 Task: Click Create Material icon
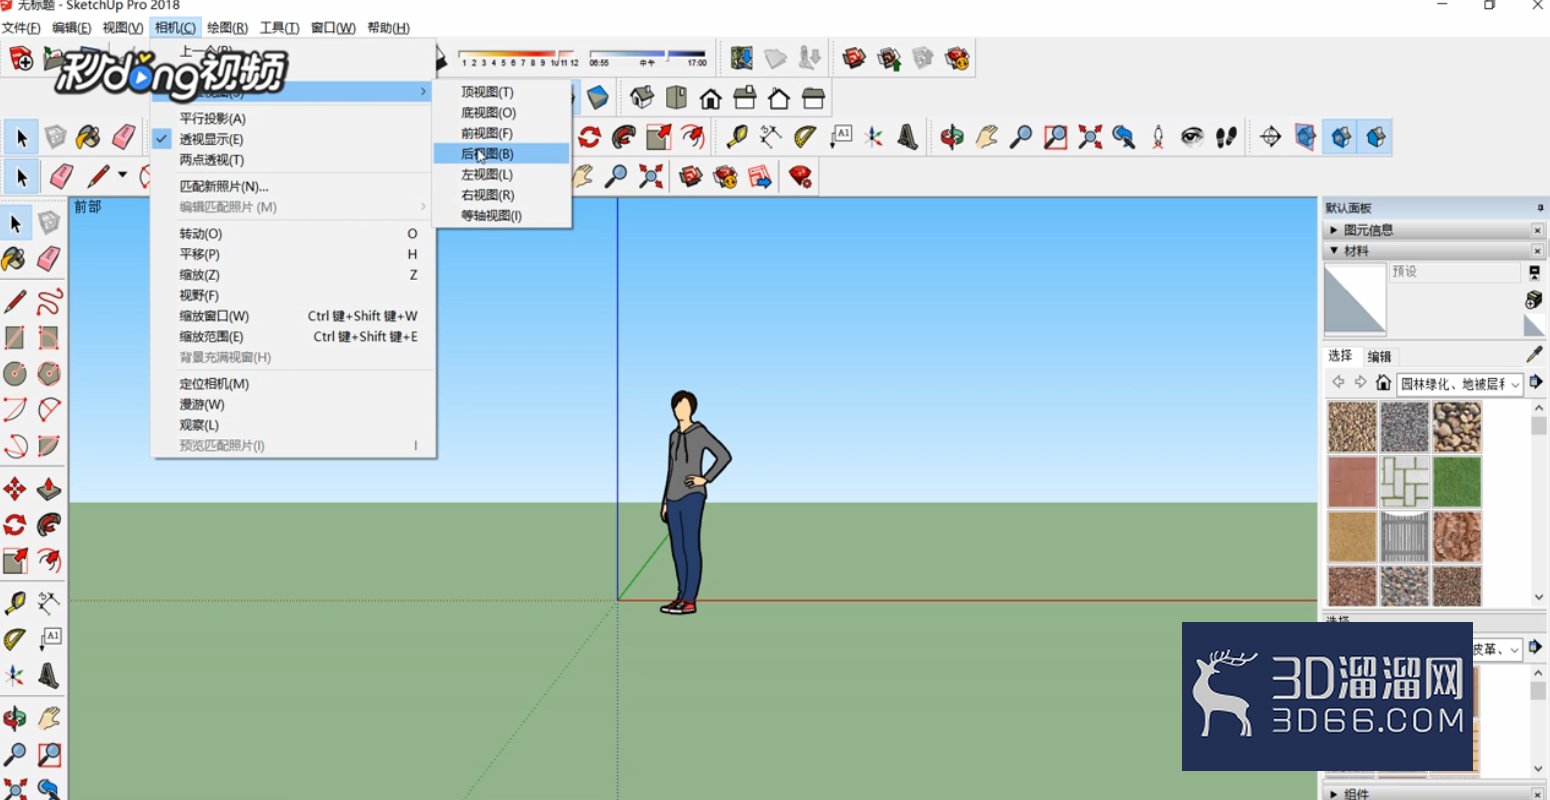pos(1534,300)
